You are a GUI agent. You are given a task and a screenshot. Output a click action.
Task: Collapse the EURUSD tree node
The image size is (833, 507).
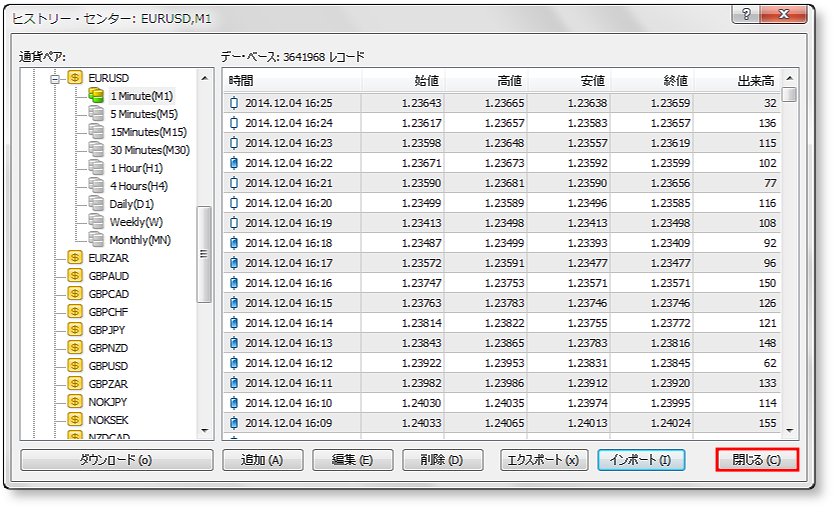(54, 79)
